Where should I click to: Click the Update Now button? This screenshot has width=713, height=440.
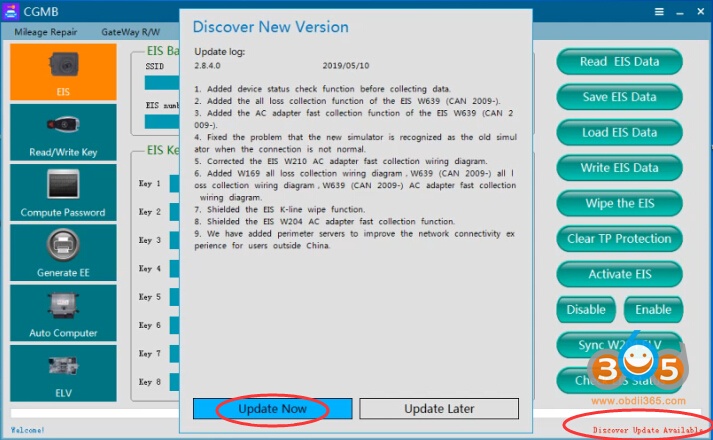coord(272,409)
